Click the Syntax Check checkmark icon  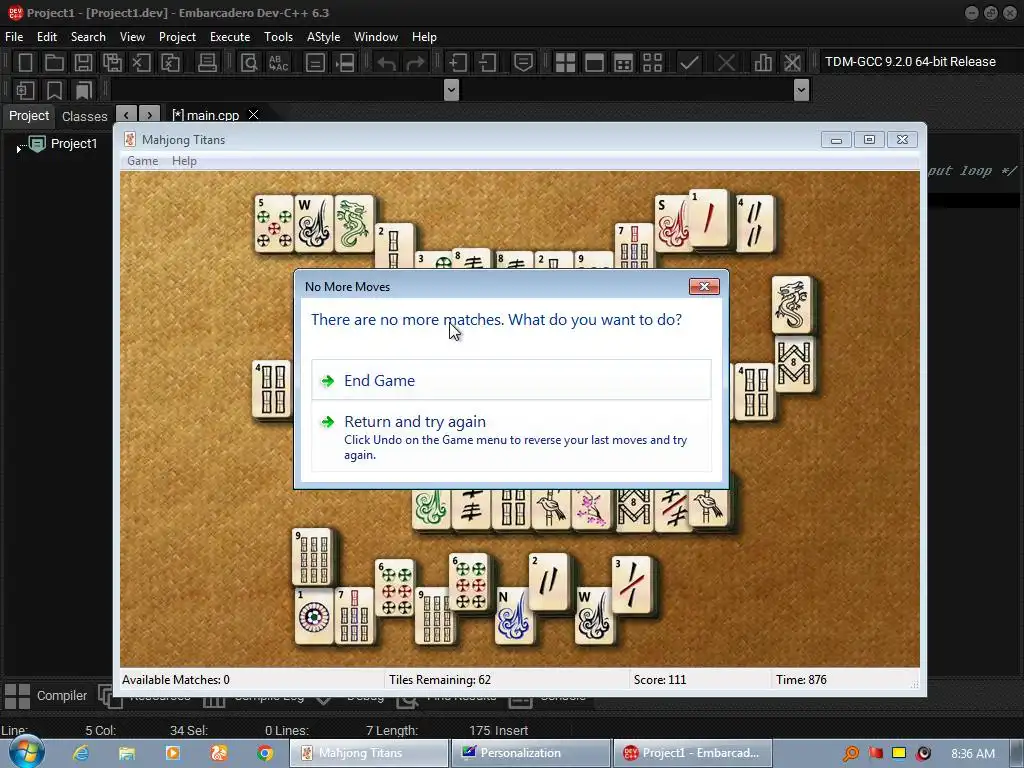689,63
